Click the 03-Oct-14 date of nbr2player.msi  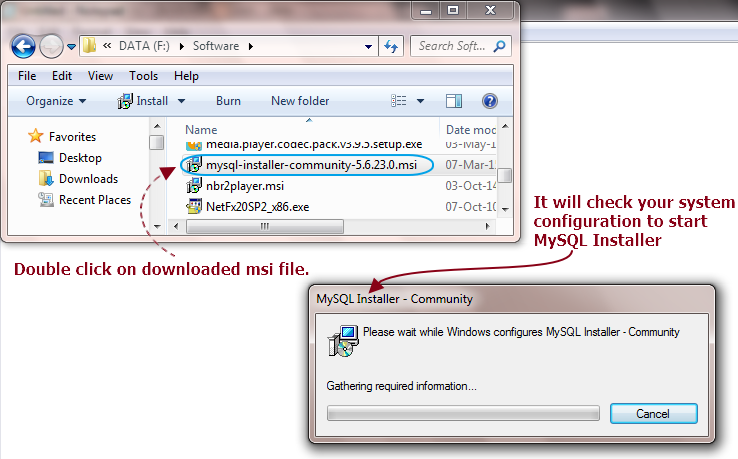coord(471,186)
